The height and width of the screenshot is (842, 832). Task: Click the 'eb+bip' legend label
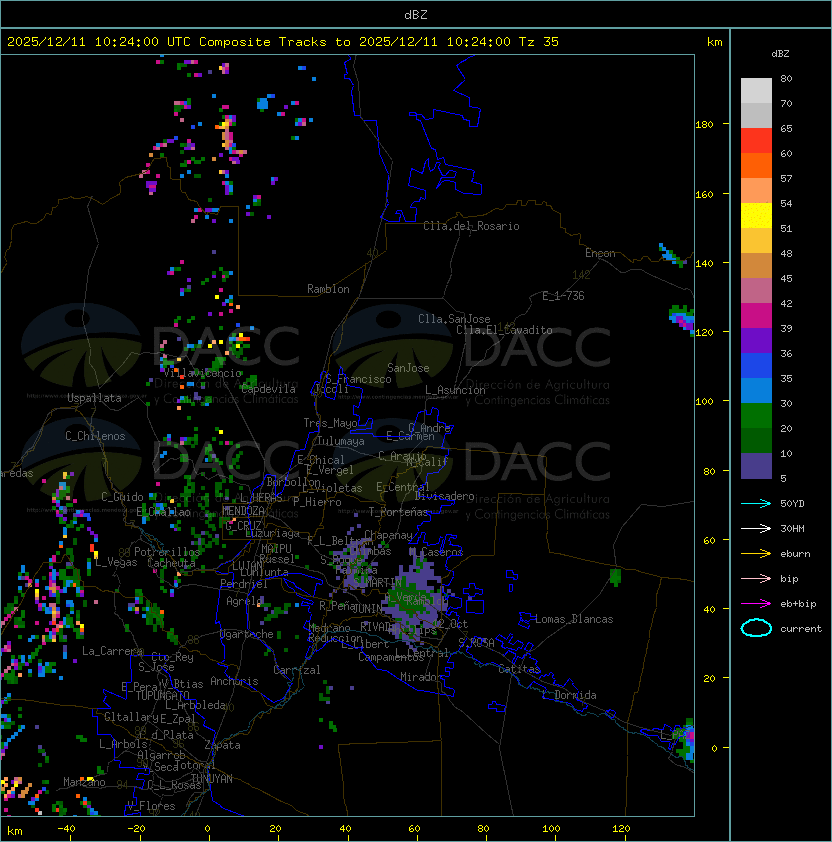[798, 604]
